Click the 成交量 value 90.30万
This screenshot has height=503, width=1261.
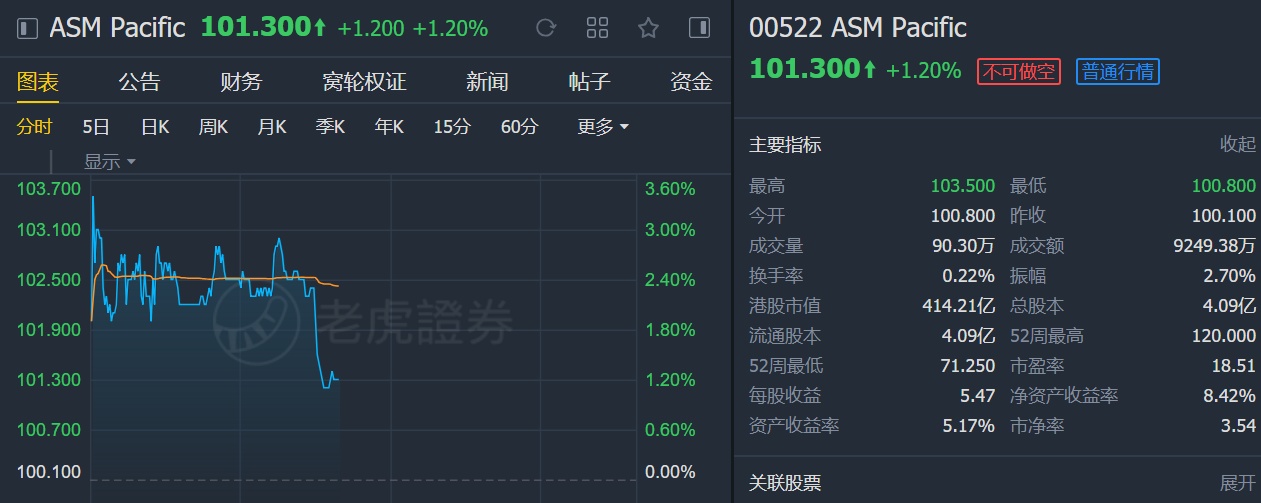(x=964, y=246)
